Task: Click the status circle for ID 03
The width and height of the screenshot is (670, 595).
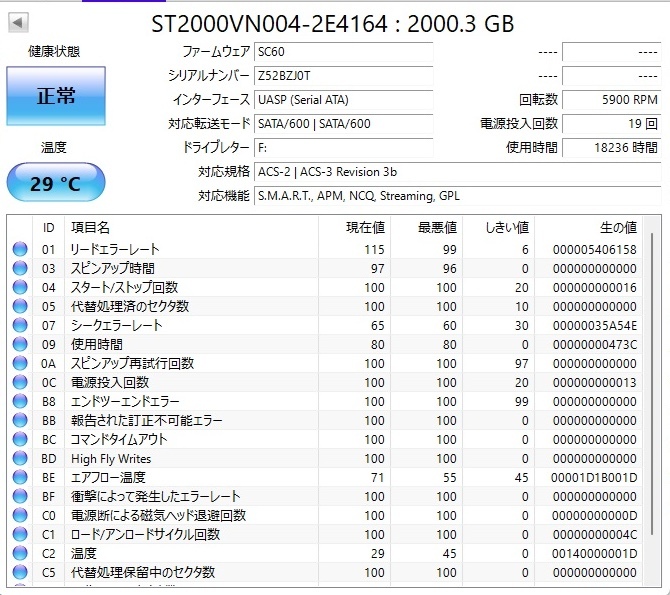Action: tap(20, 268)
